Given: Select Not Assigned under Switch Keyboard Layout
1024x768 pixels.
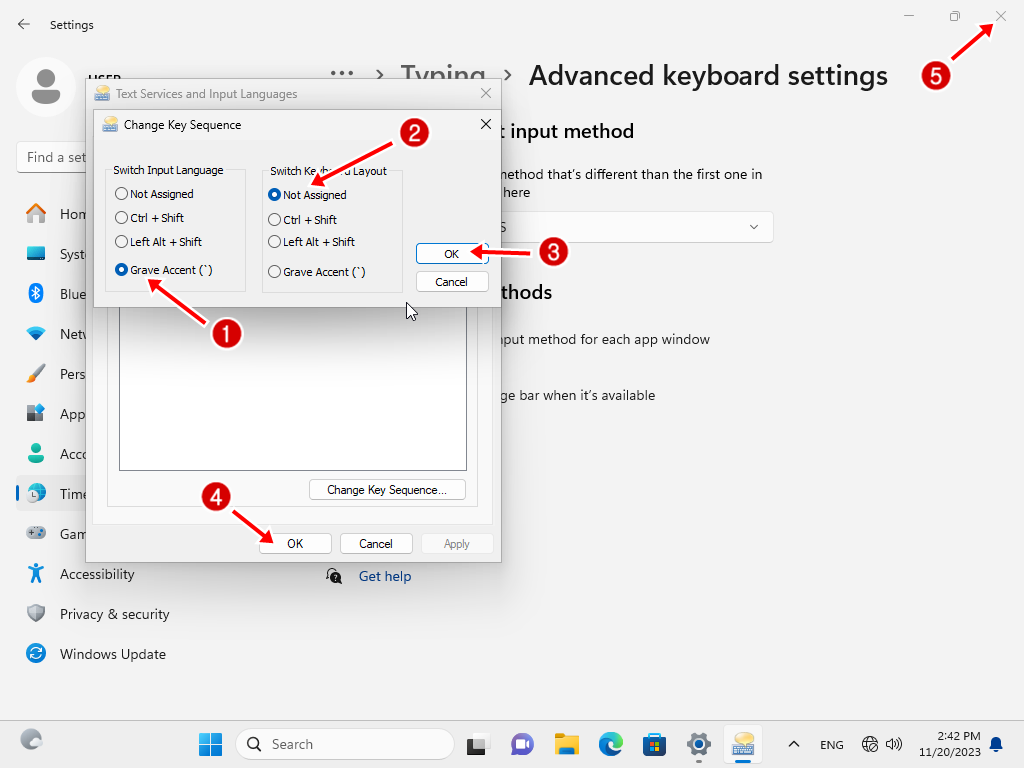Looking at the screenshot, I should click(x=275, y=195).
